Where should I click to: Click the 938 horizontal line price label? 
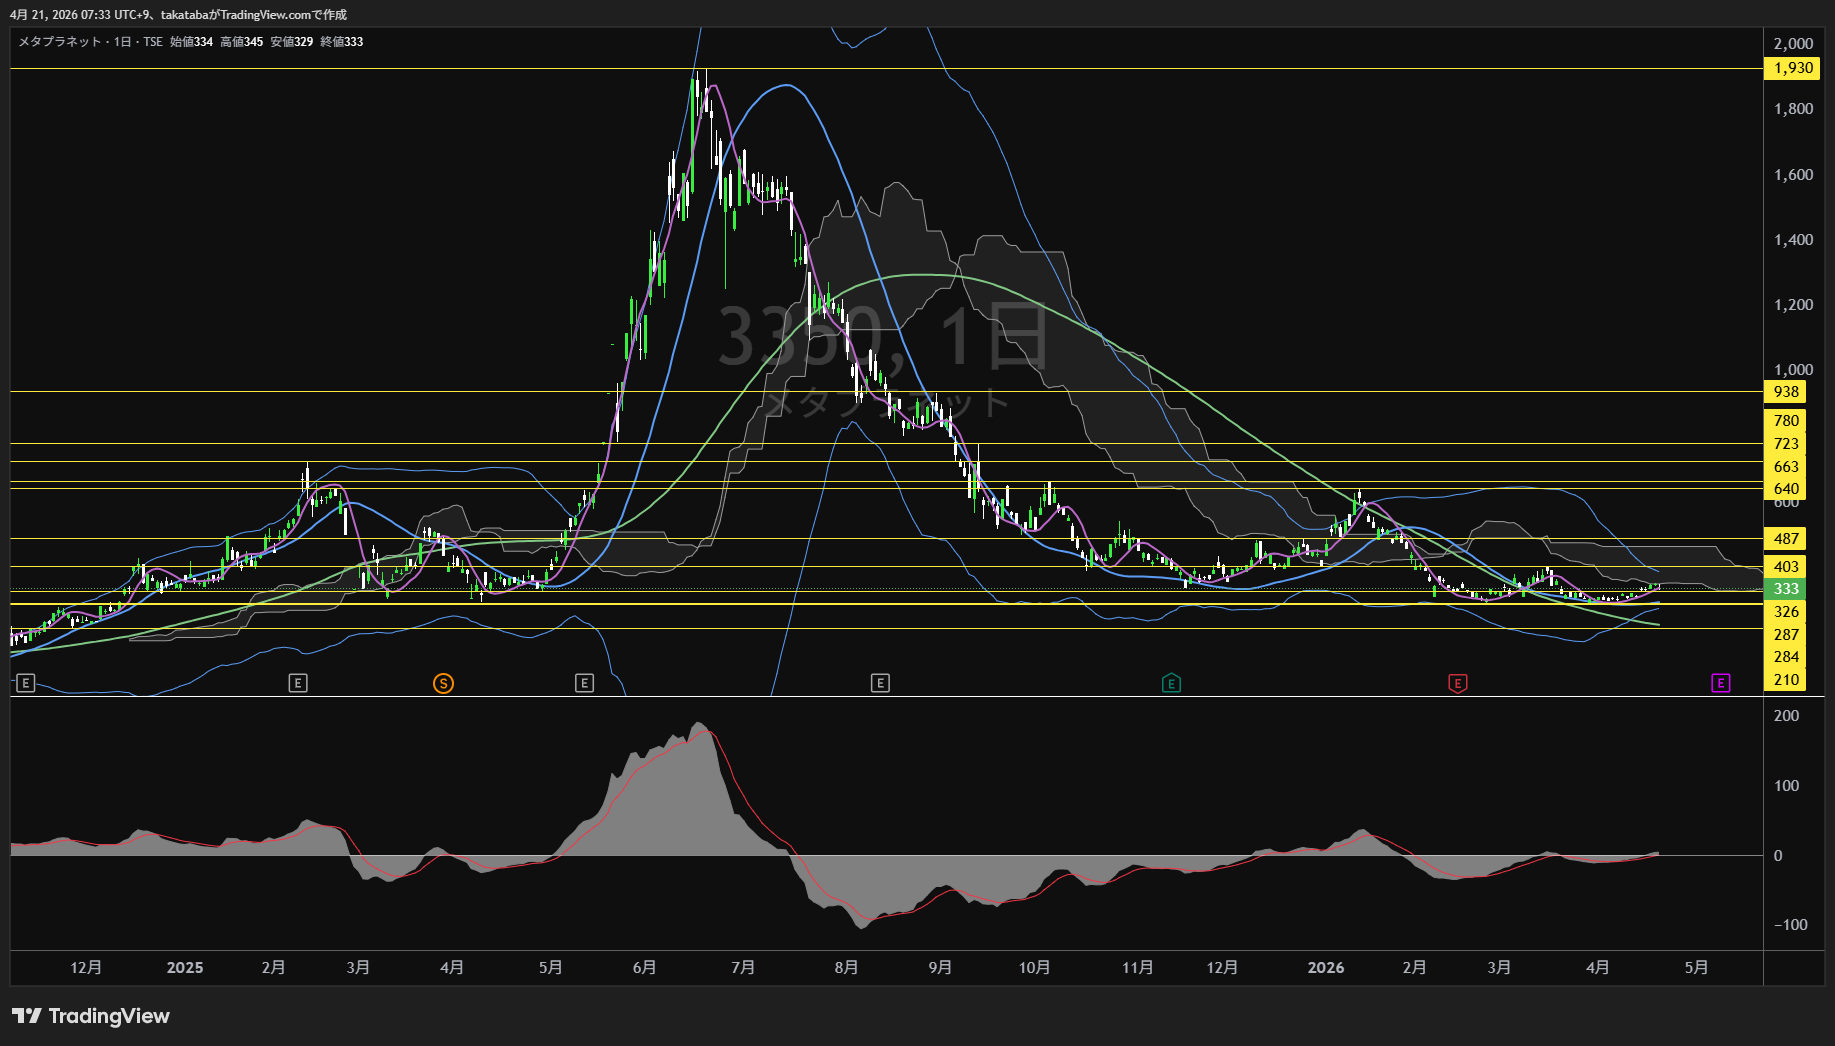pyautogui.click(x=1786, y=392)
